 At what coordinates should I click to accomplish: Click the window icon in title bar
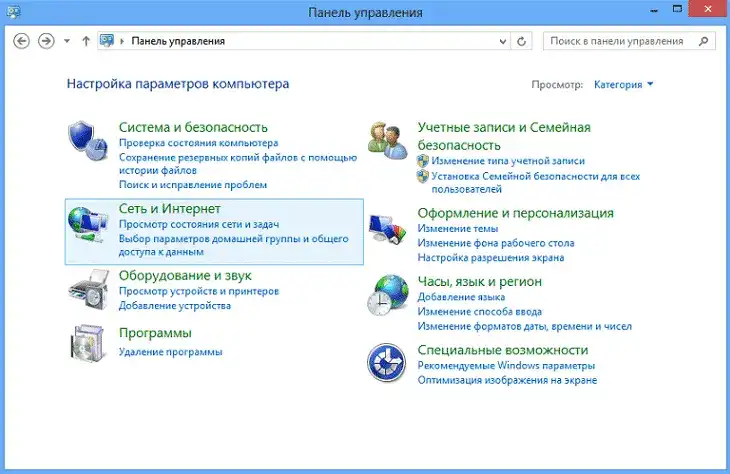[13, 11]
